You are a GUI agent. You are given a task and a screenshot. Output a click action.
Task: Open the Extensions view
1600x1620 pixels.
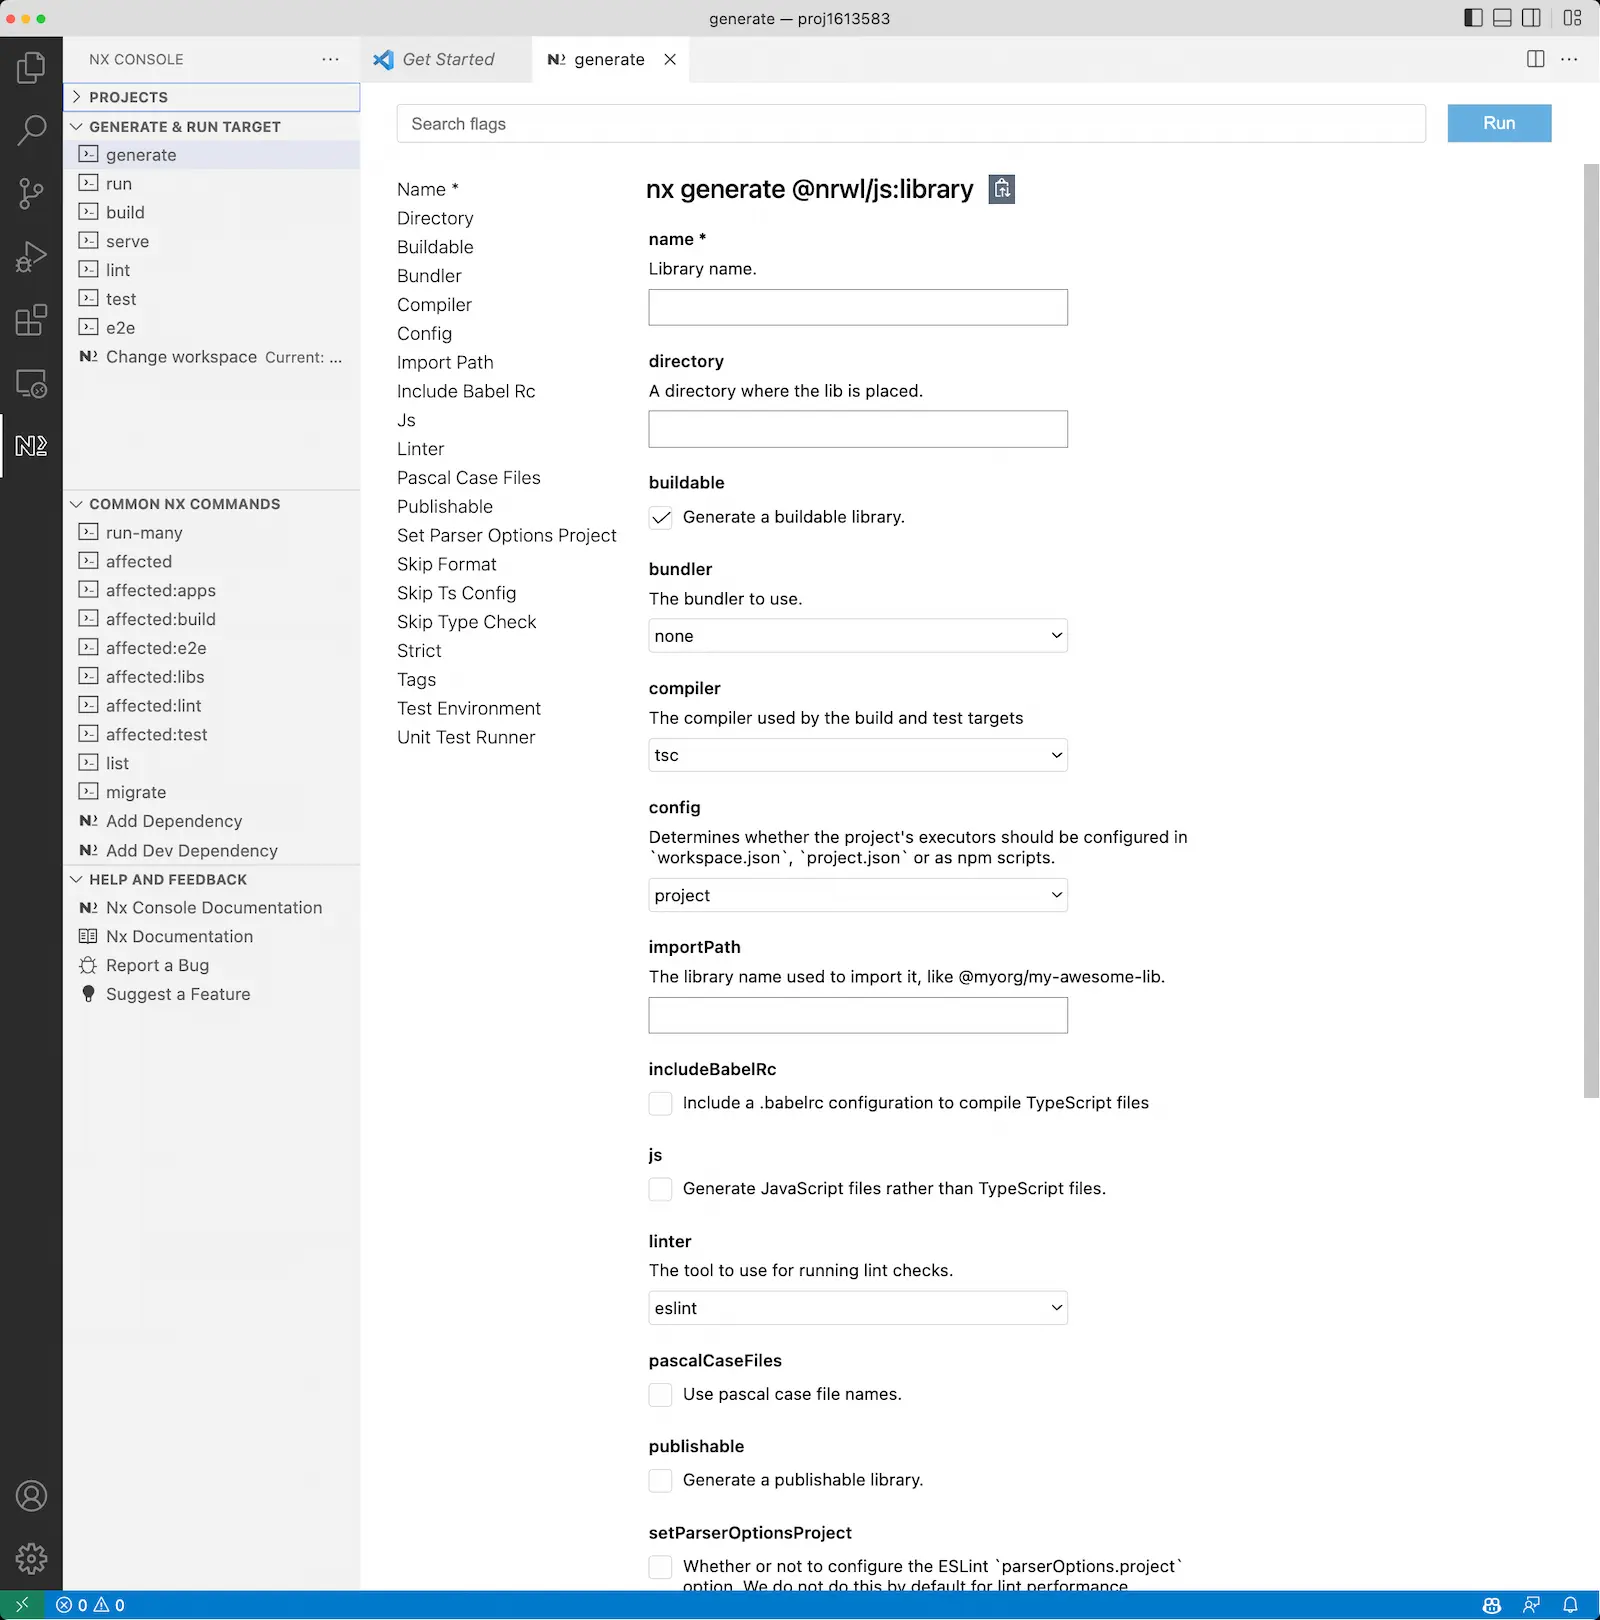[x=31, y=320]
